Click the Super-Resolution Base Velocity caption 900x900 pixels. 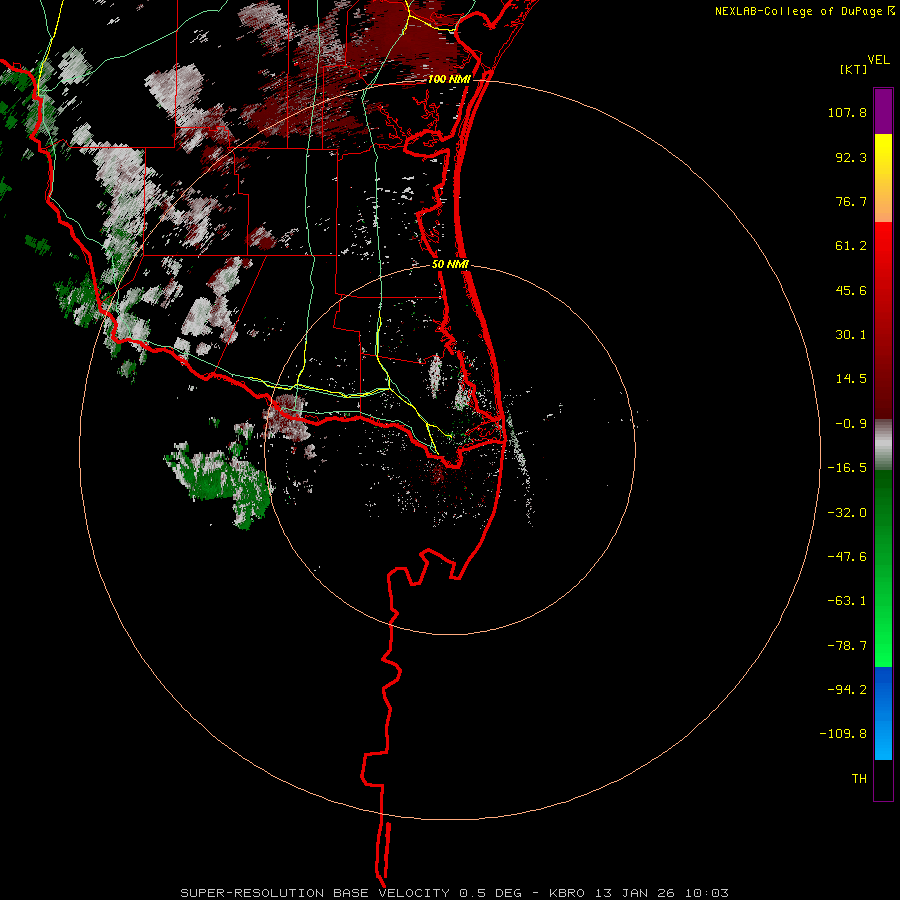tap(454, 893)
